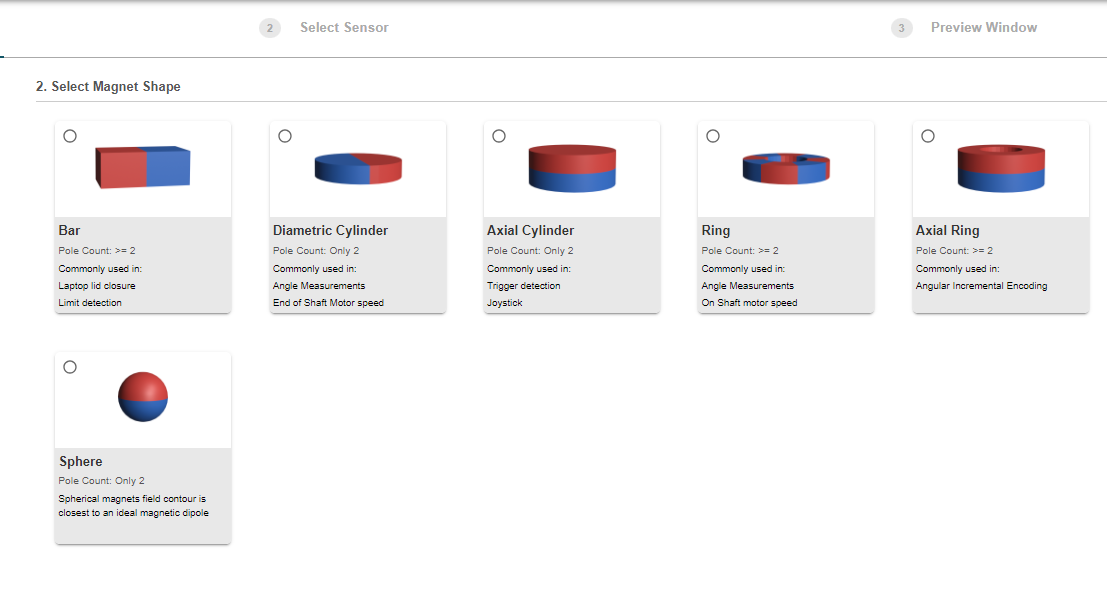
Task: Pick the Axial Cylinder radio option
Action: (499, 136)
